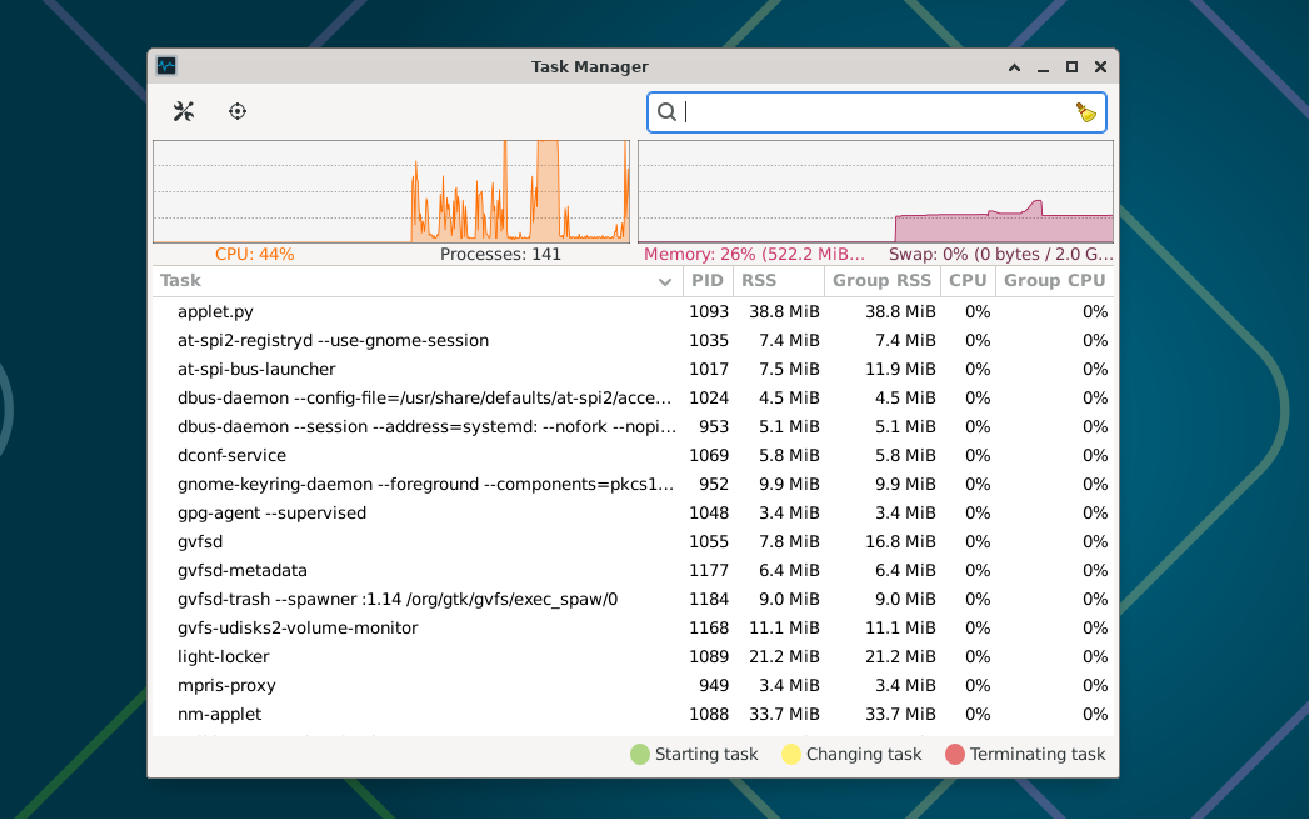Select the light-locker process
Screen dimensions: 1309x819
(x=633, y=657)
